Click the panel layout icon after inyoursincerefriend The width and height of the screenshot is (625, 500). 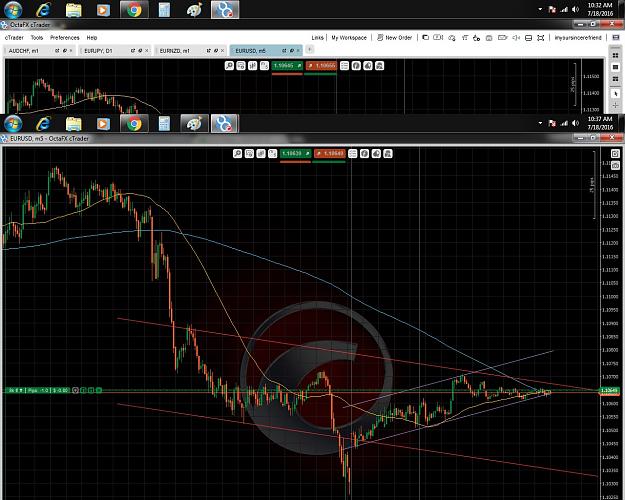[x=615, y=37]
